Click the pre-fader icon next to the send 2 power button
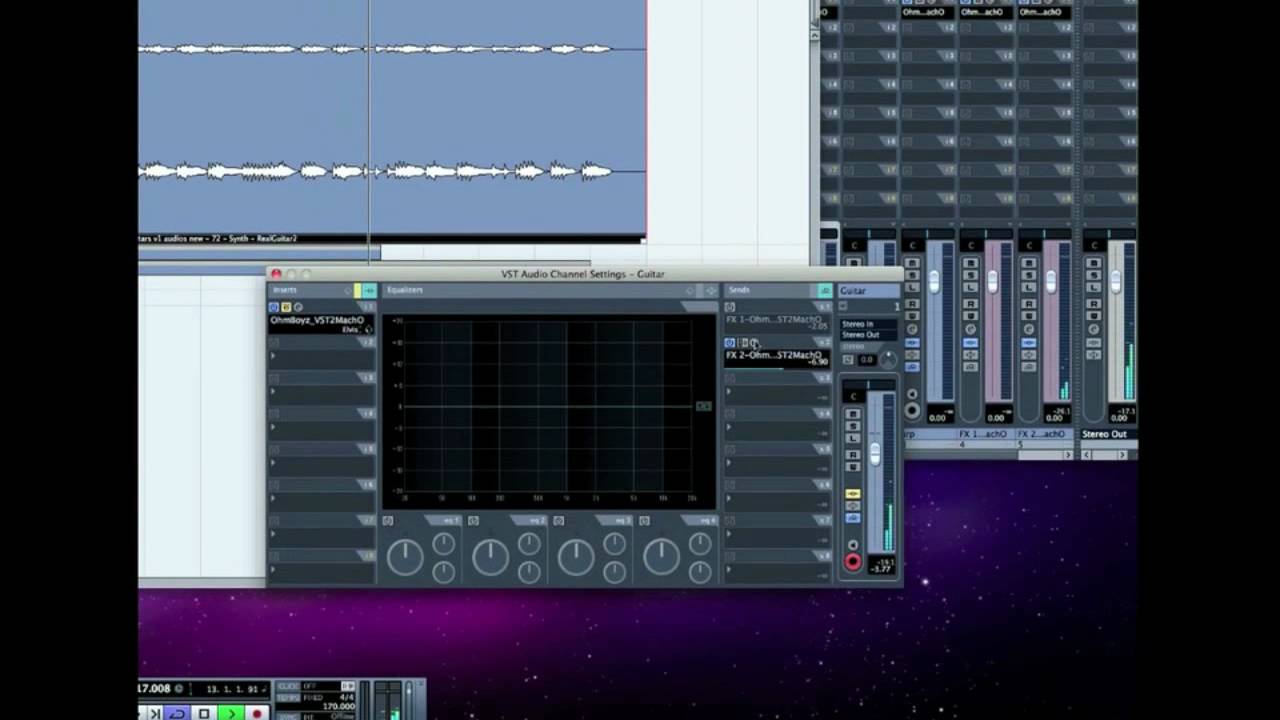 [742, 343]
